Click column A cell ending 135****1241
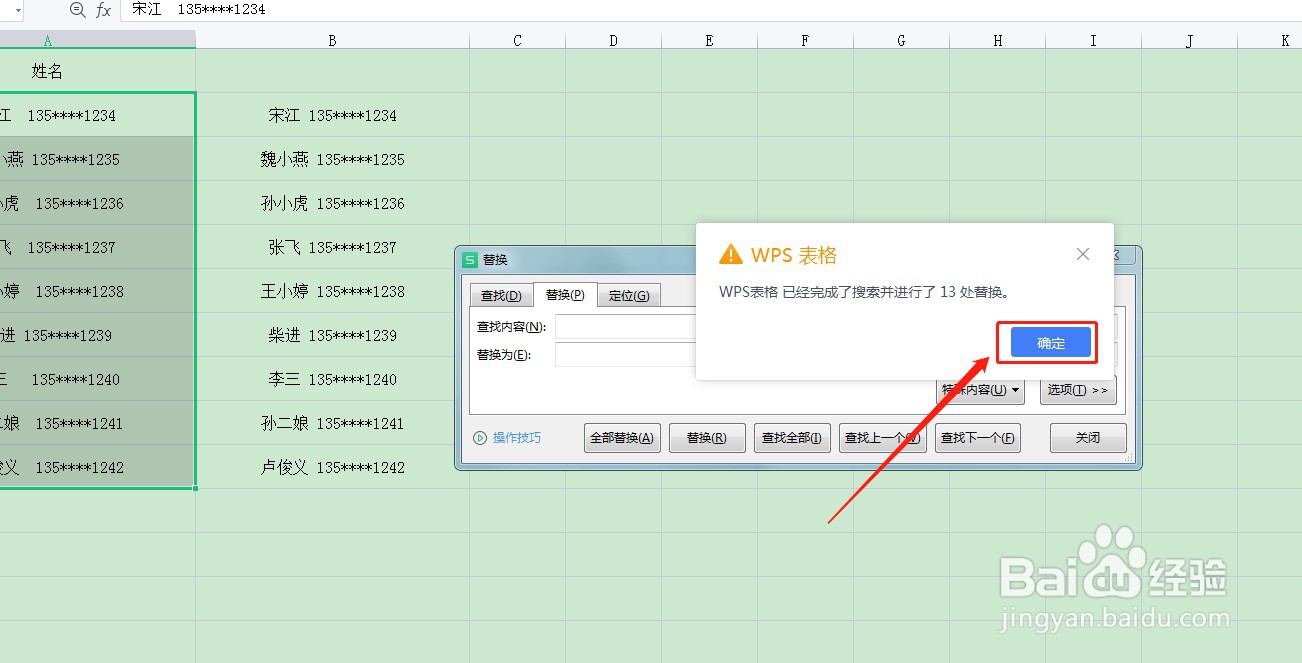This screenshot has width=1302, height=663. tap(98, 423)
